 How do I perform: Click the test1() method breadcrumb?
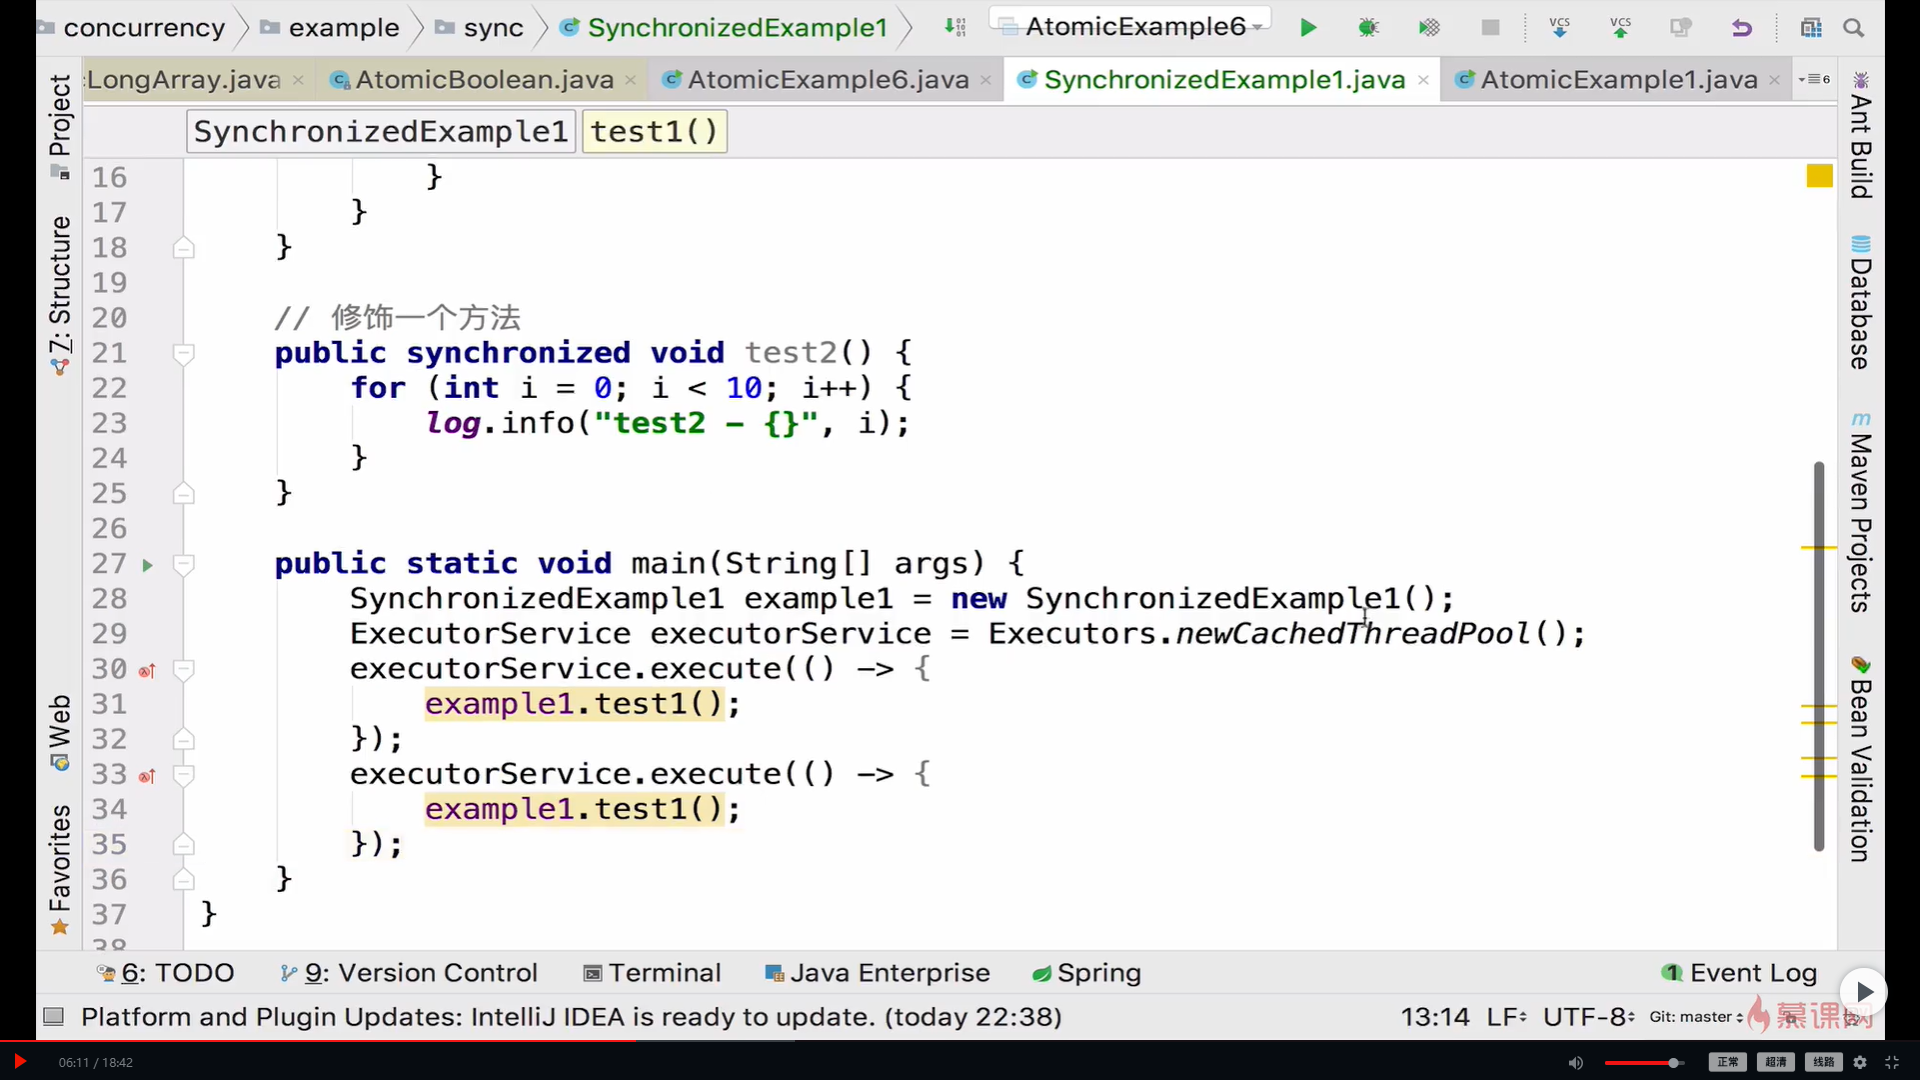coord(654,132)
